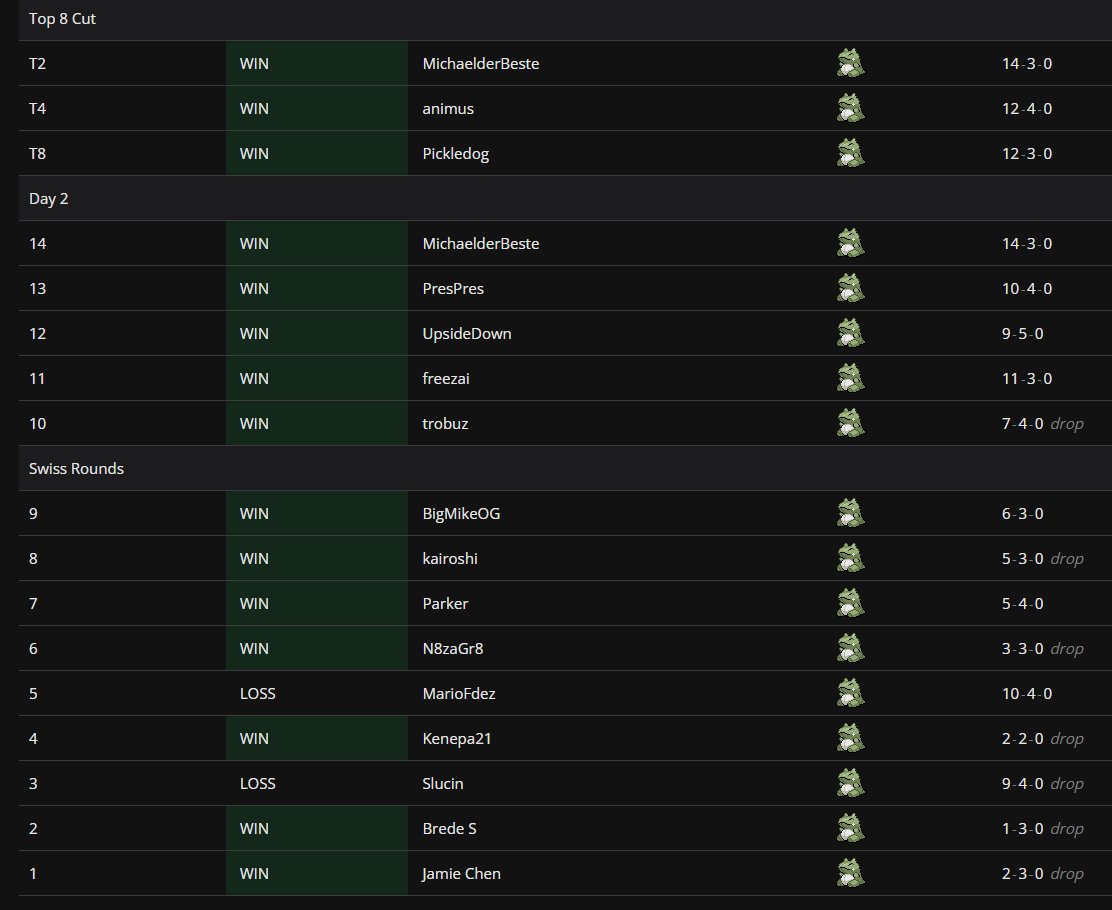Click the deck icon in the T2 MichaelderBeste row
This screenshot has height=910, width=1112.
click(850, 63)
